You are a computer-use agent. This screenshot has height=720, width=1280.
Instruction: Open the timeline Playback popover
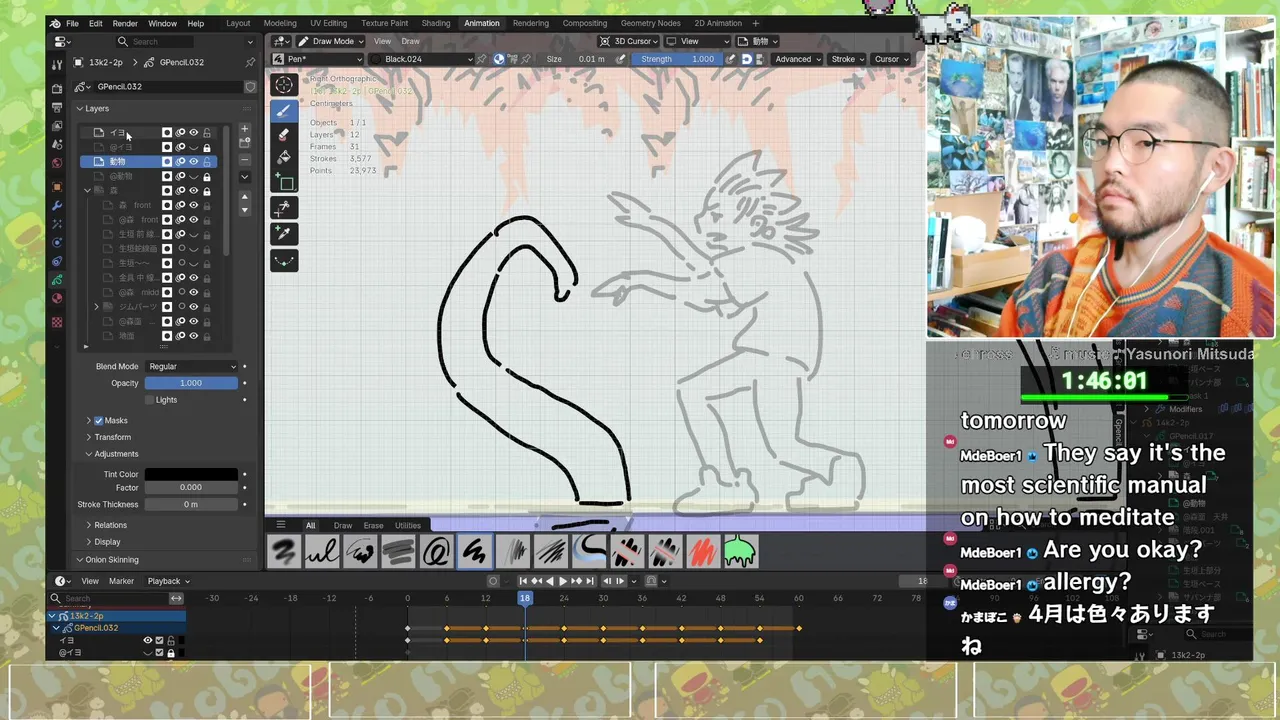click(x=167, y=581)
